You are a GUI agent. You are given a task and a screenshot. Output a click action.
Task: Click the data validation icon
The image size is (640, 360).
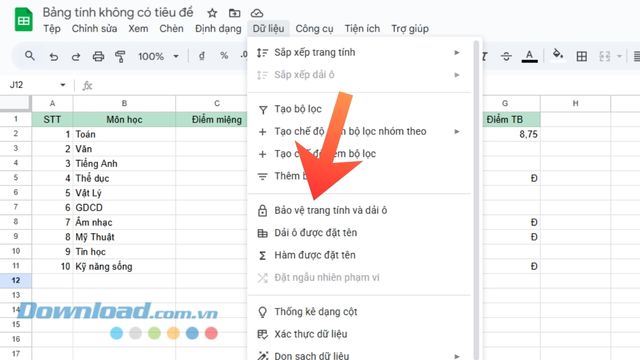pos(262,334)
